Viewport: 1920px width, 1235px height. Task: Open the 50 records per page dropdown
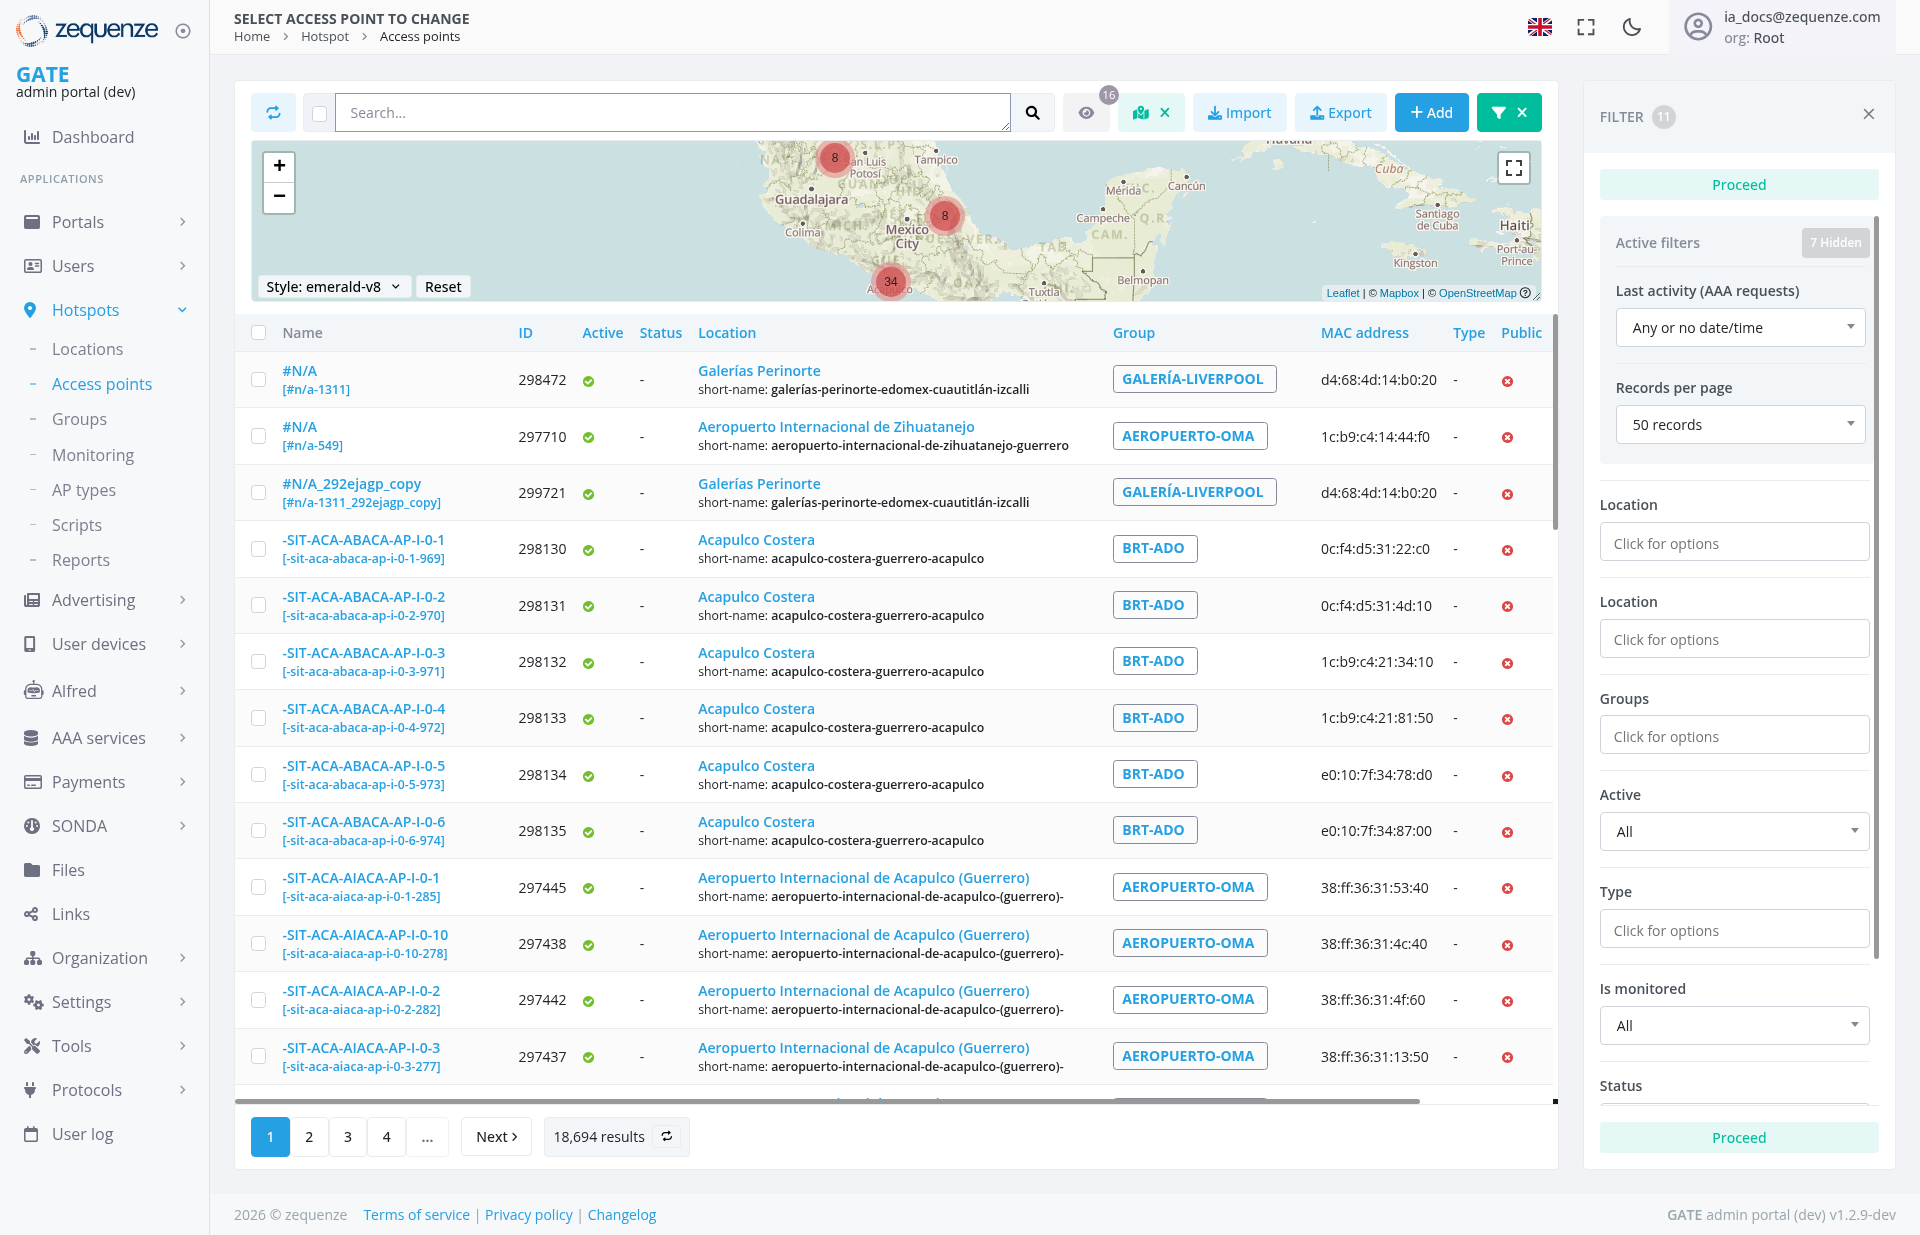tap(1739, 424)
